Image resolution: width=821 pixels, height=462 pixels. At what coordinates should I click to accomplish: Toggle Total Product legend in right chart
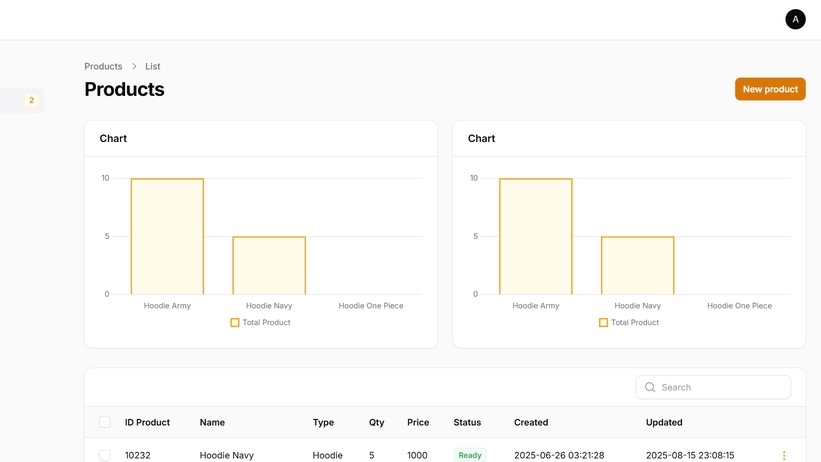click(629, 322)
